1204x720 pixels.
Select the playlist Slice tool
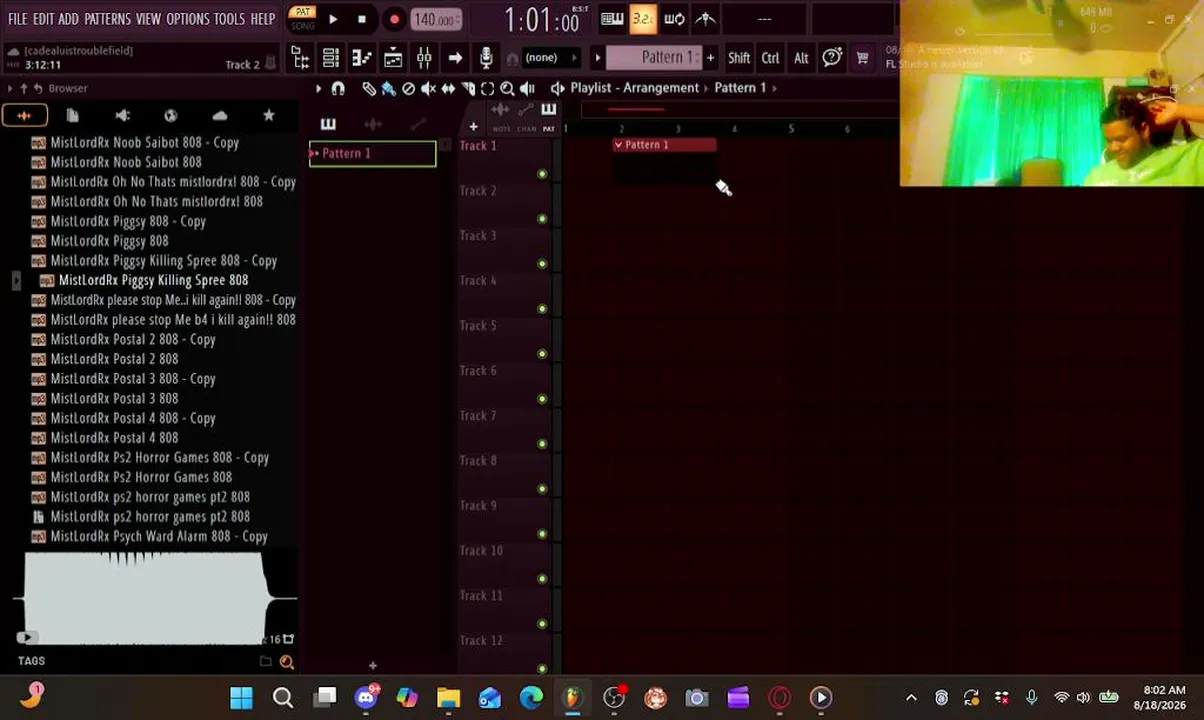pyautogui.click(x=467, y=89)
